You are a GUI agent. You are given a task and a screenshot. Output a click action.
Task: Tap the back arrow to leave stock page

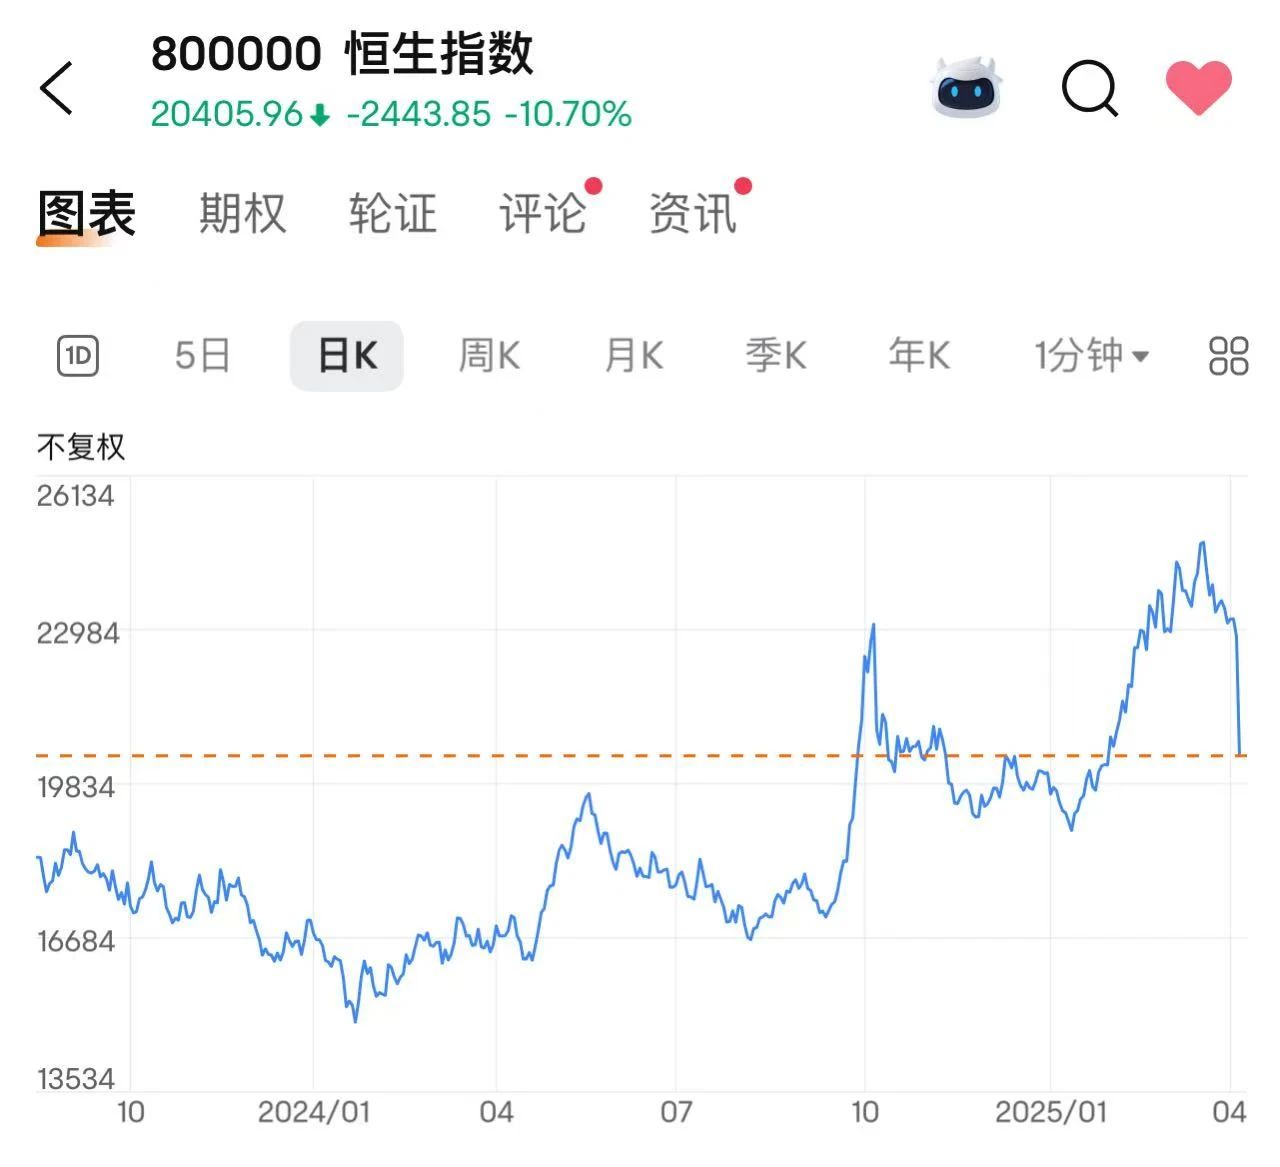pyautogui.click(x=57, y=85)
